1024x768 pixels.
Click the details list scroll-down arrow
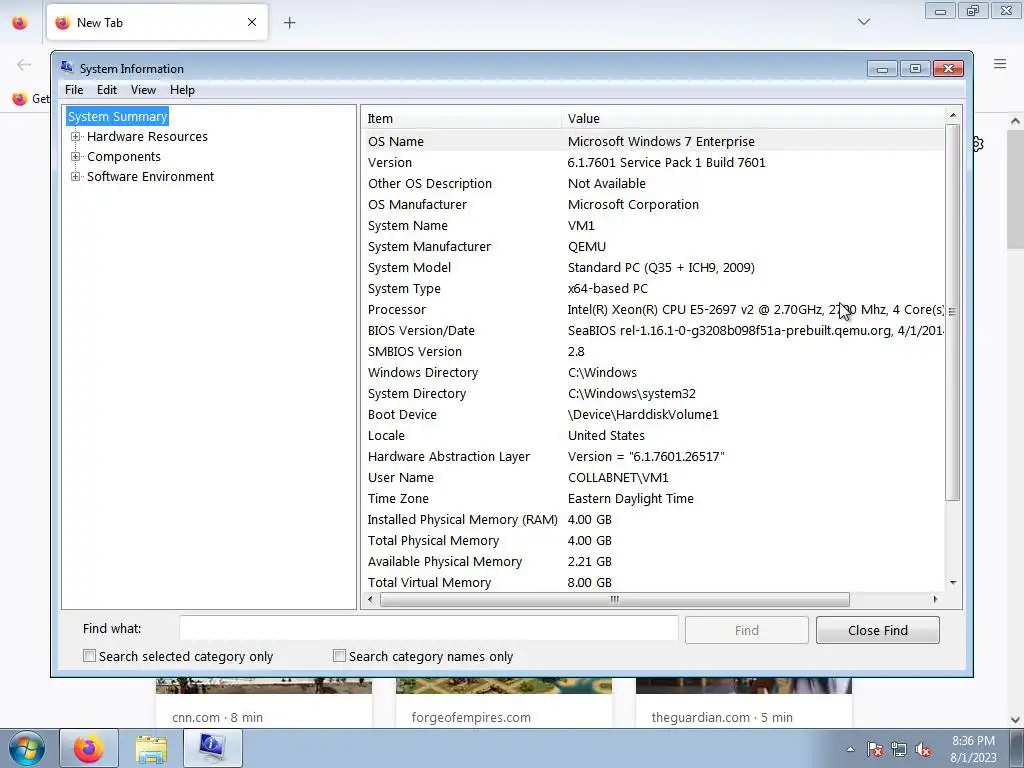[953, 583]
